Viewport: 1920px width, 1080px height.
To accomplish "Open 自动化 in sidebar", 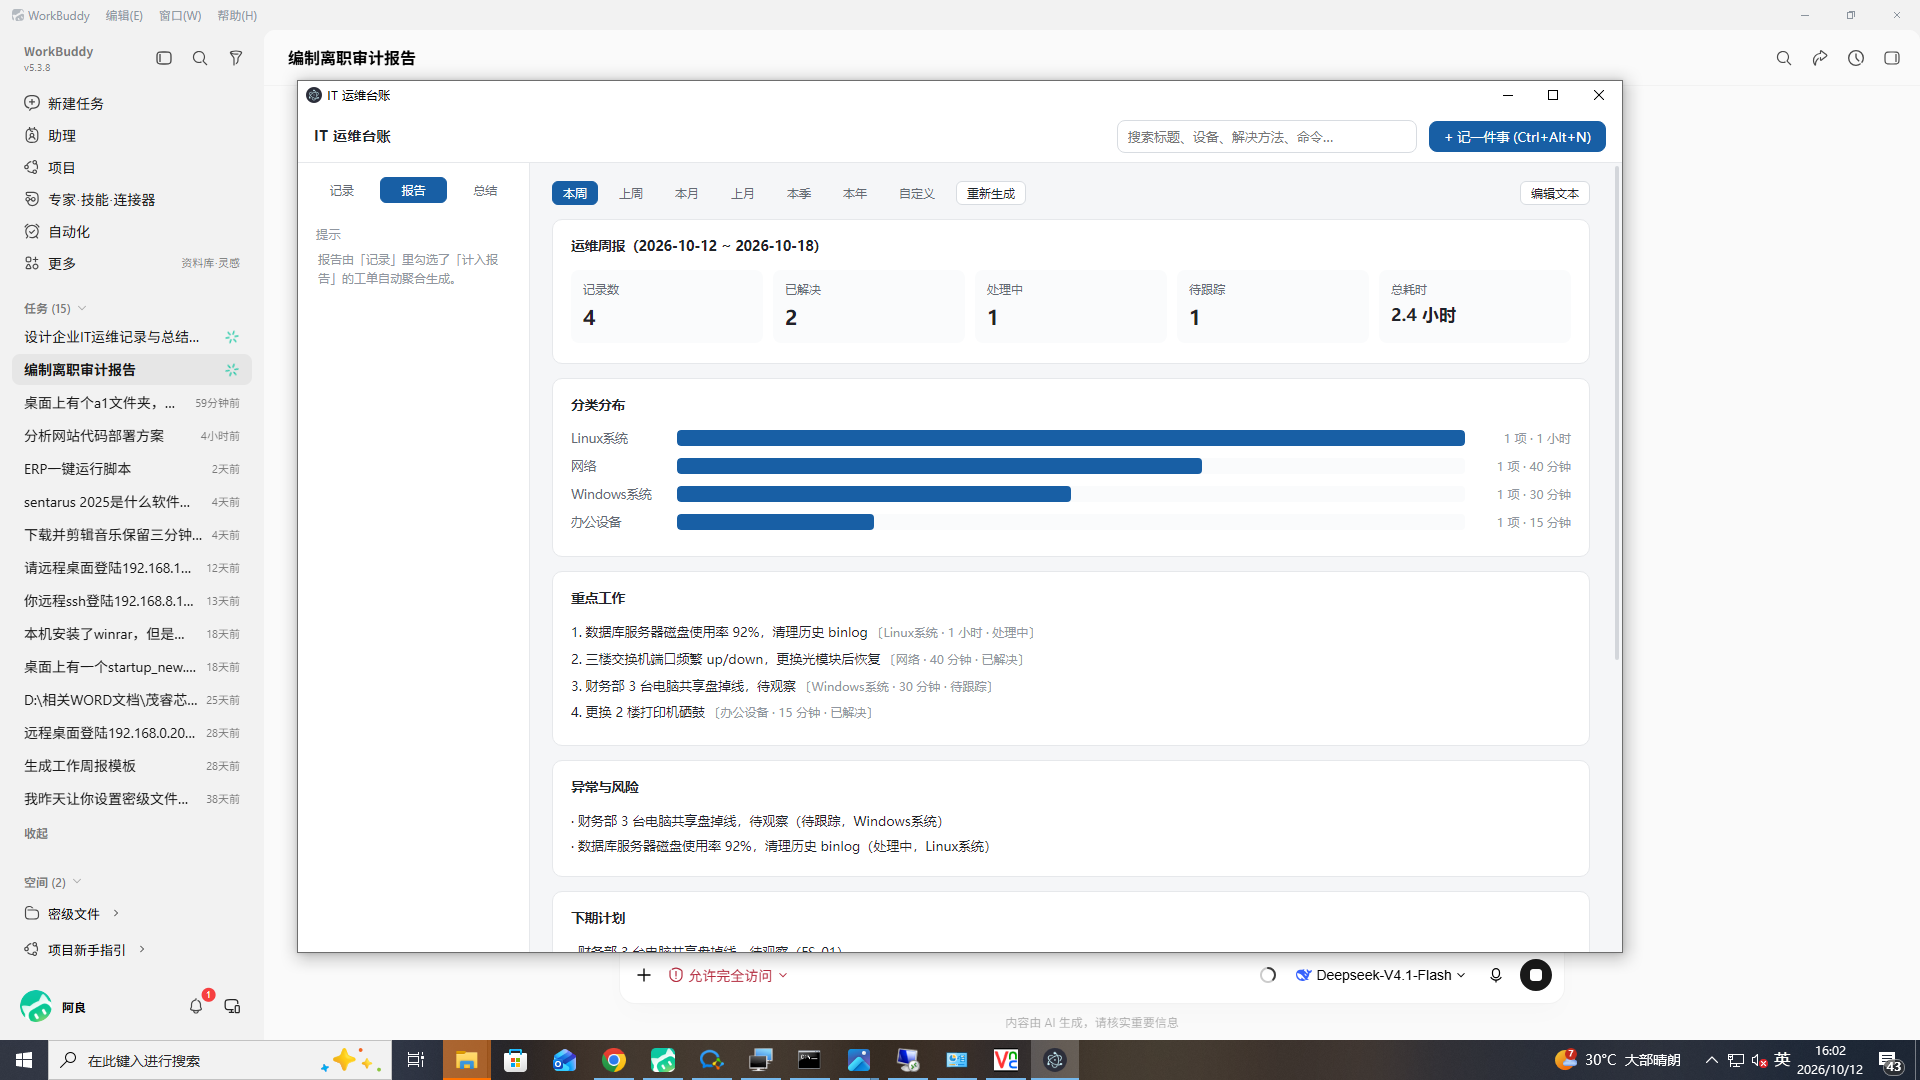I will pos(132,231).
